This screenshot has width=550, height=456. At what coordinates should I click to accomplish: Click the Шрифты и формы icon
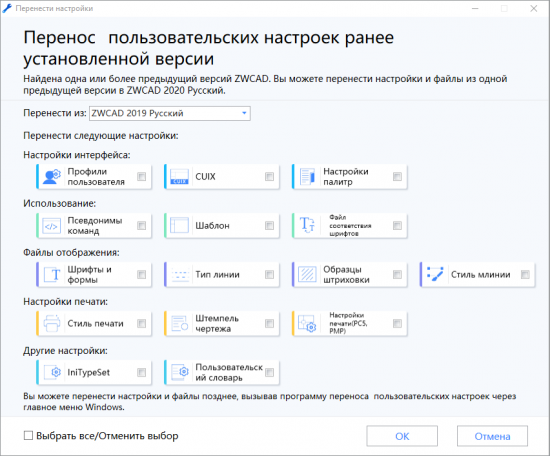[52, 275]
